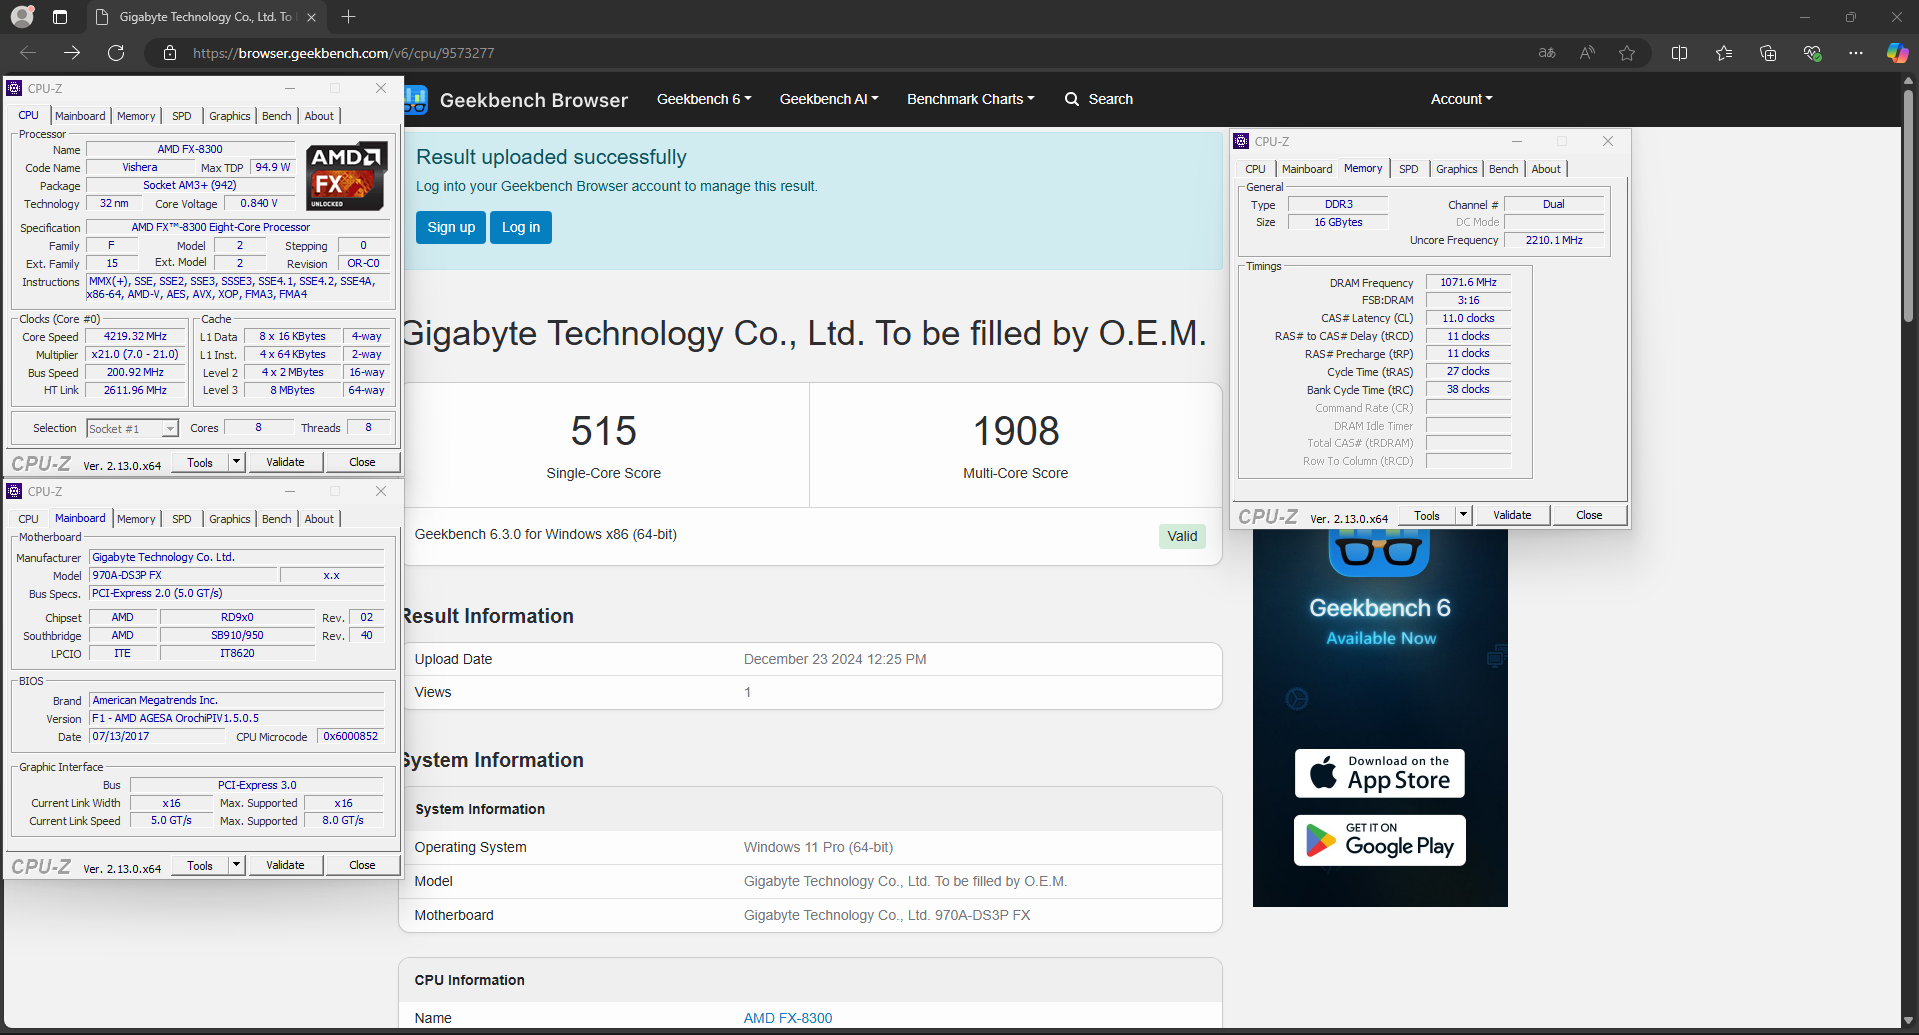Click the Core Speed 4219.32 MHz value
This screenshot has height=1035, width=1919.
click(x=135, y=337)
